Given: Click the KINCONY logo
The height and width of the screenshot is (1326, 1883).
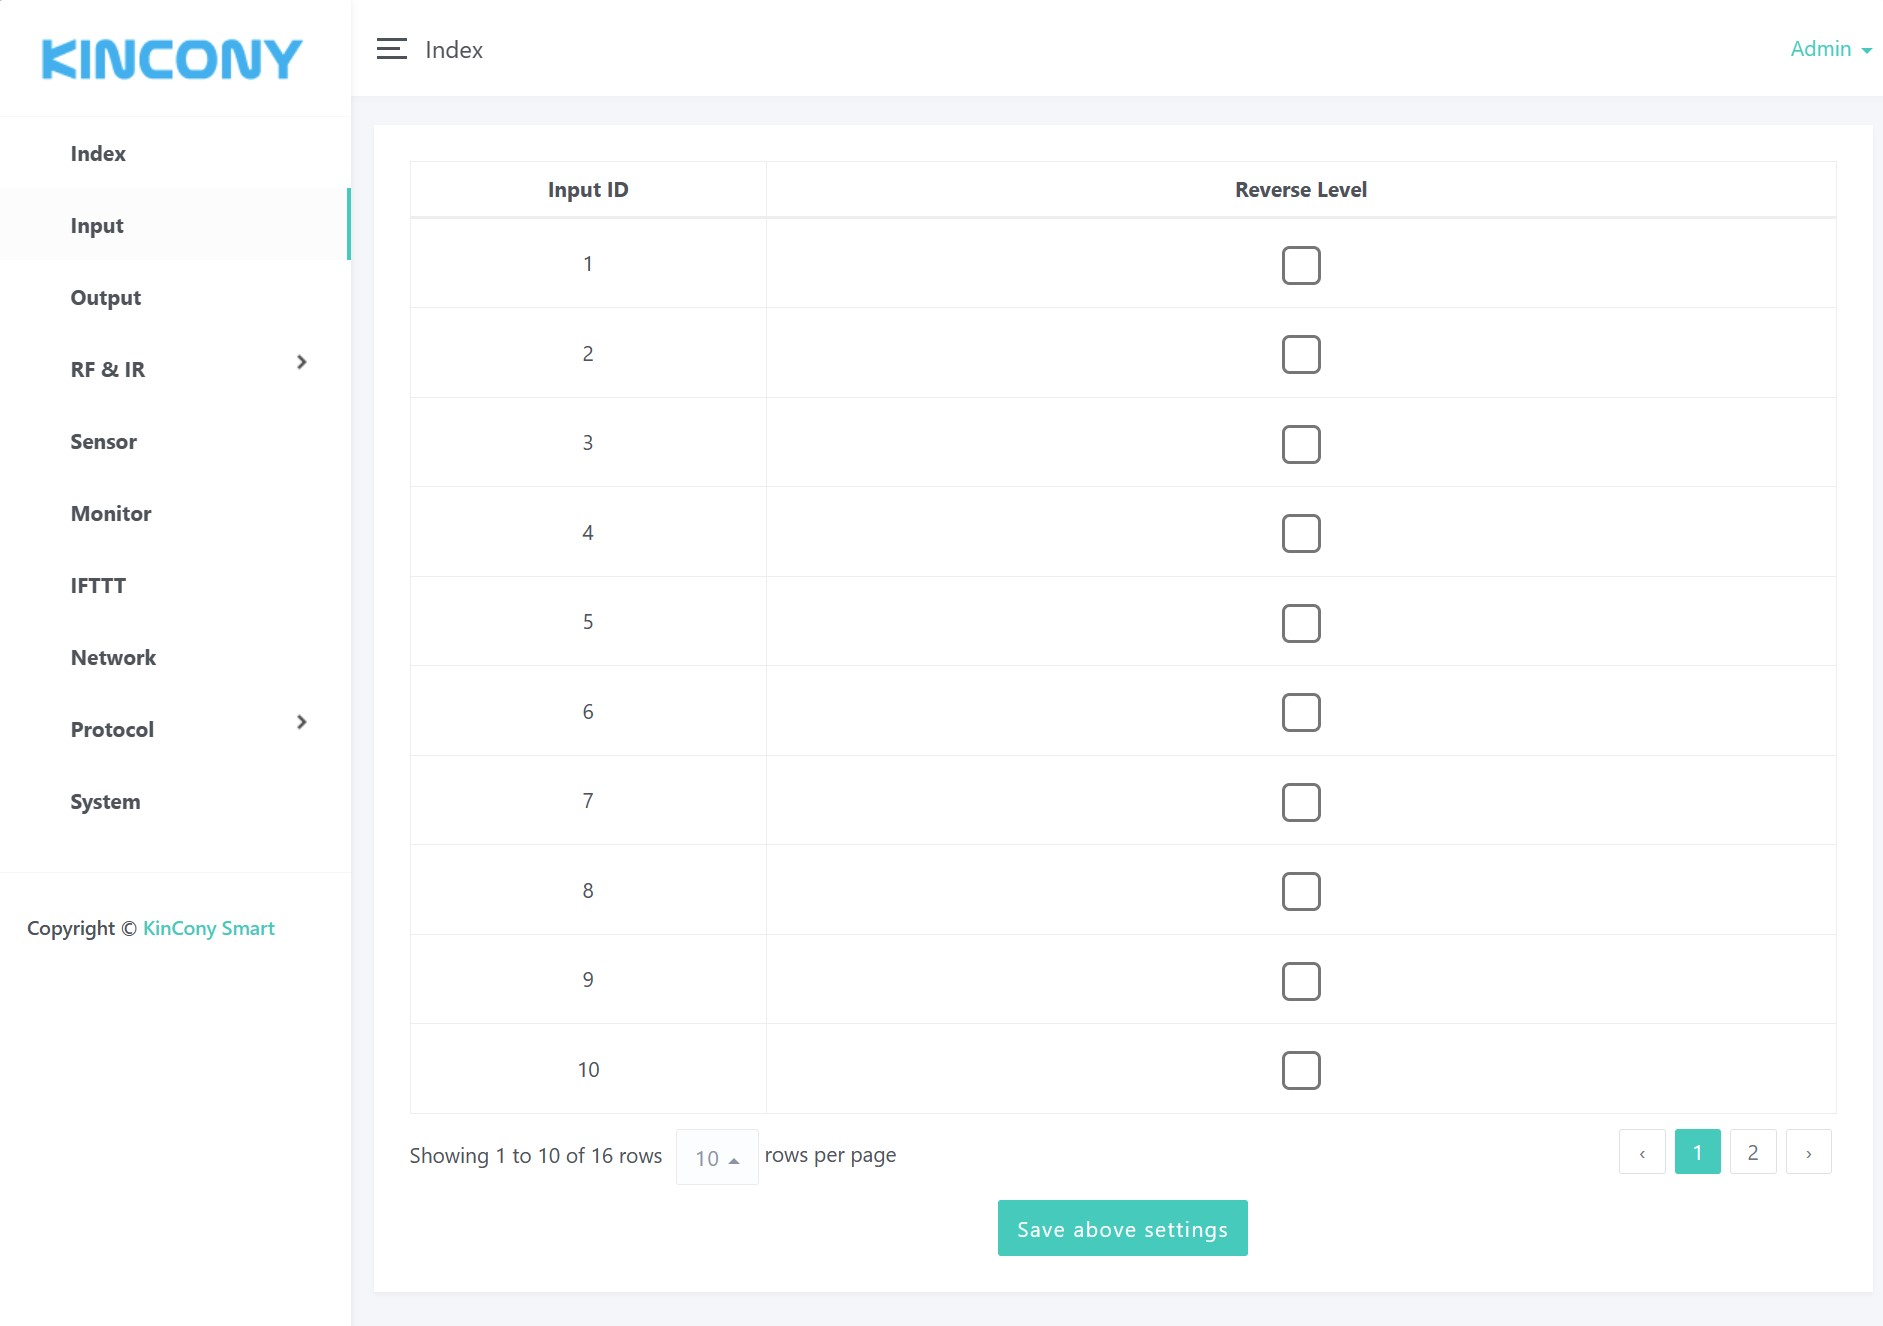Looking at the screenshot, I should (x=171, y=59).
